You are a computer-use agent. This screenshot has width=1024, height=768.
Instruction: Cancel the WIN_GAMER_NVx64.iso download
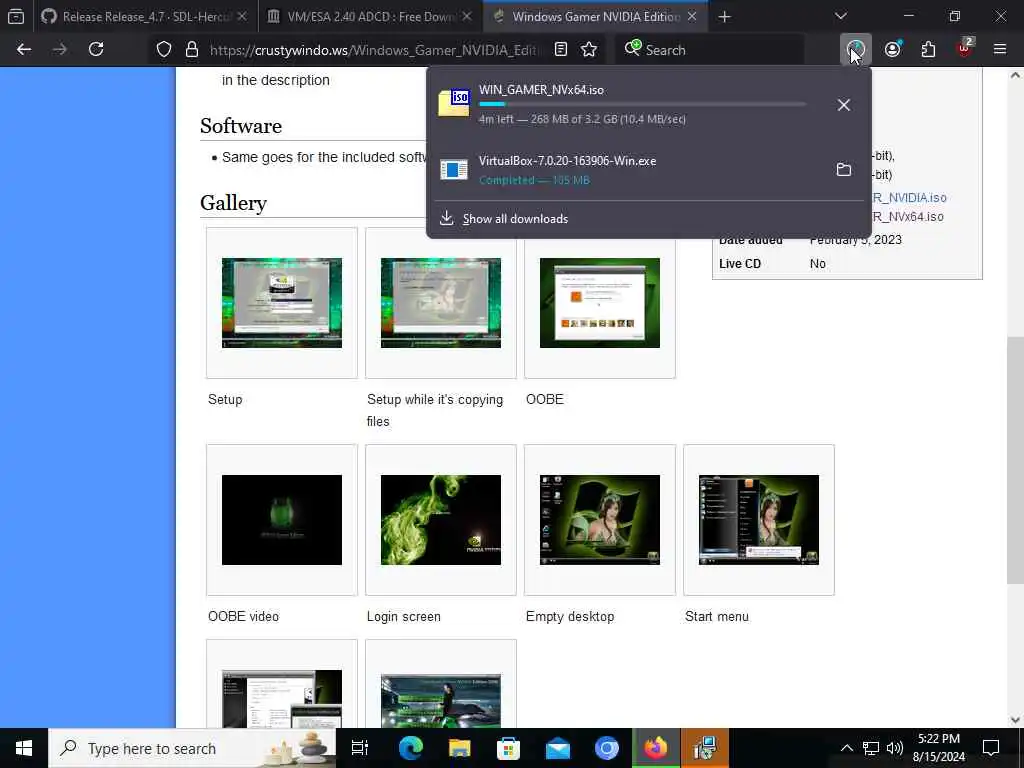click(844, 104)
